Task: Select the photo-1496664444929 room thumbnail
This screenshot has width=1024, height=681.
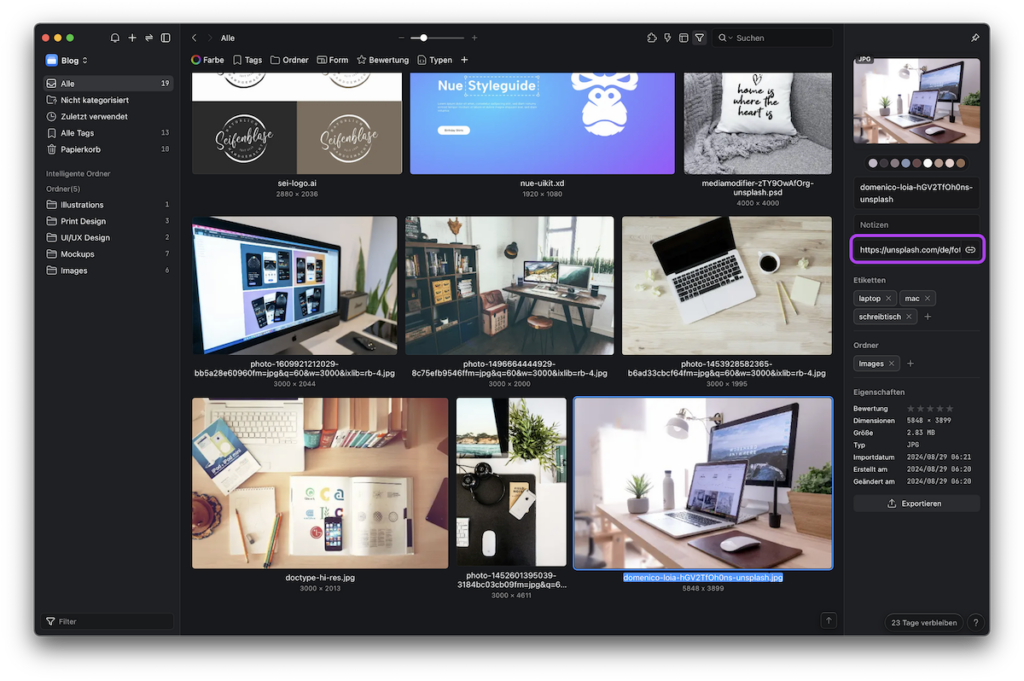Action: [x=509, y=285]
